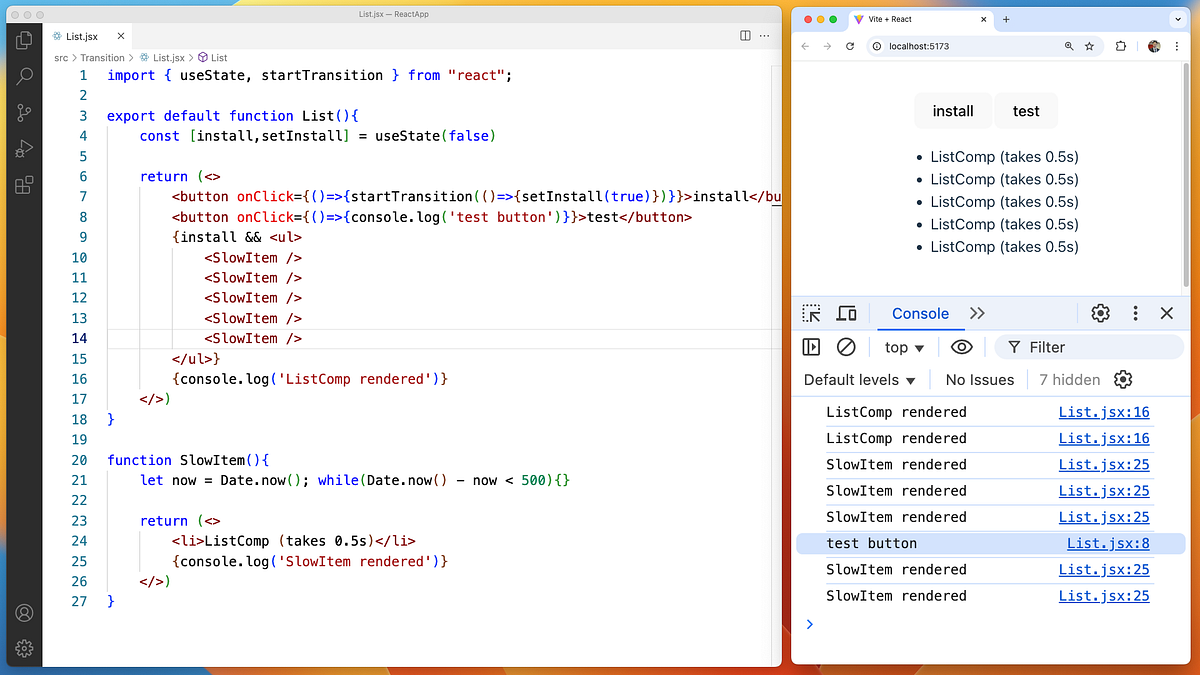Screen dimensions: 1200x675
Task: Clear the DevTools console
Action: point(846,347)
